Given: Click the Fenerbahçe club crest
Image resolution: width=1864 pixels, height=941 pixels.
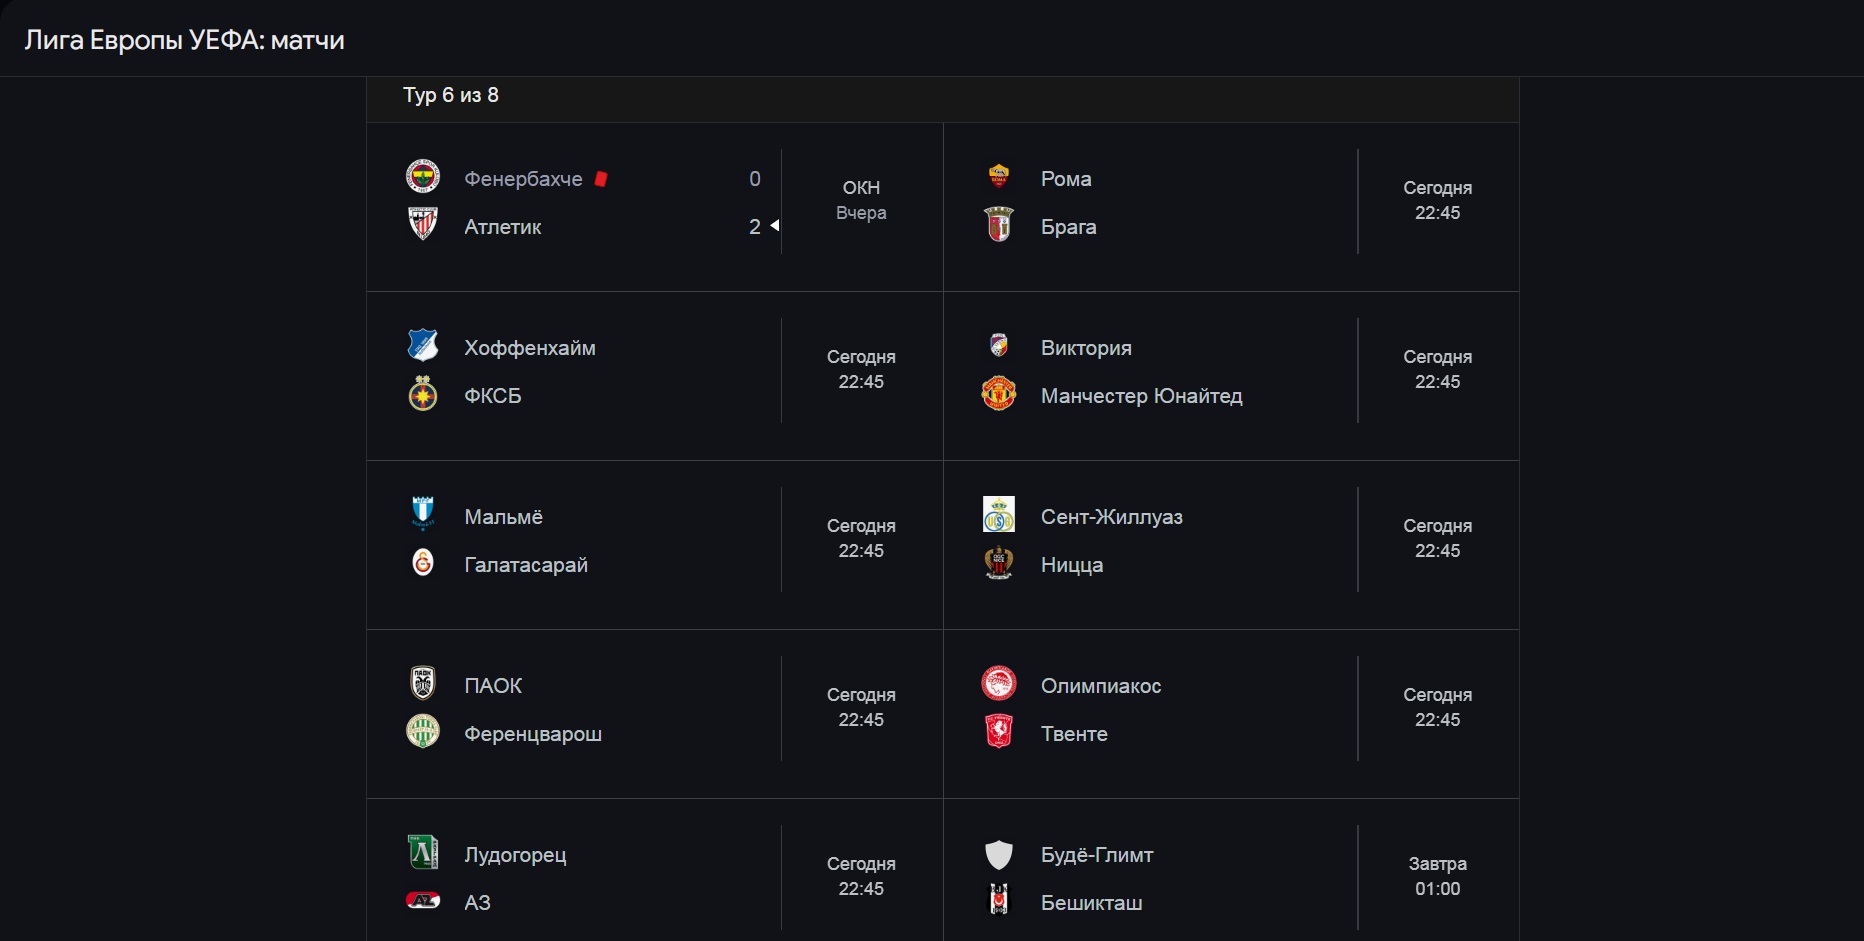Looking at the screenshot, I should 423,177.
